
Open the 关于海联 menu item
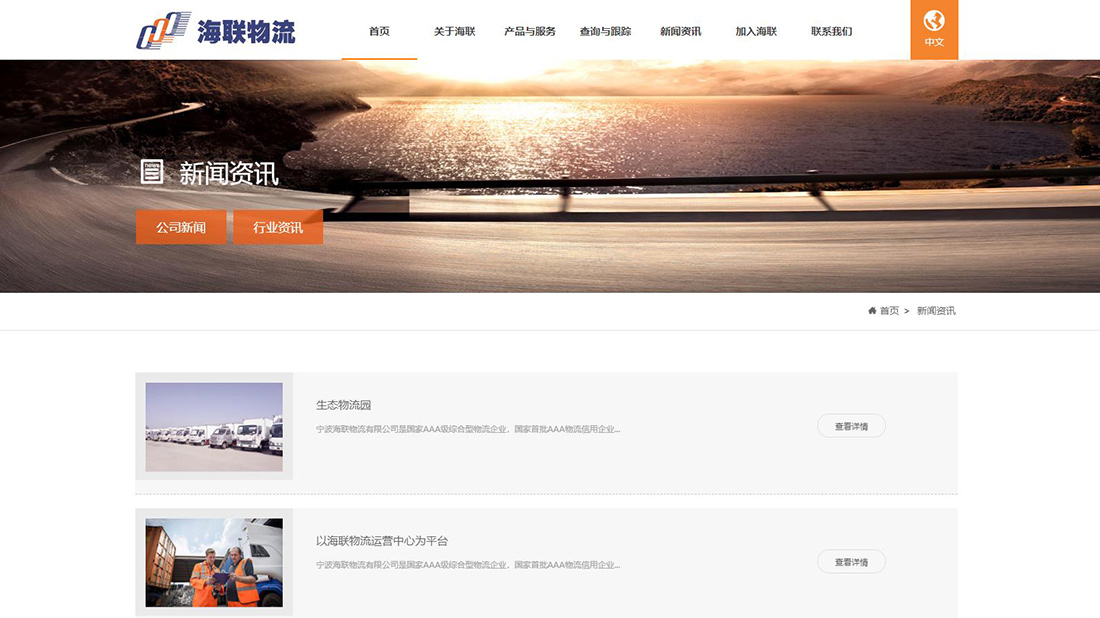pyautogui.click(x=454, y=31)
